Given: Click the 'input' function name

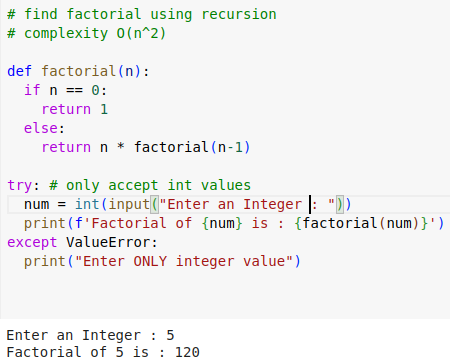Looking at the screenshot, I should tap(129, 204).
